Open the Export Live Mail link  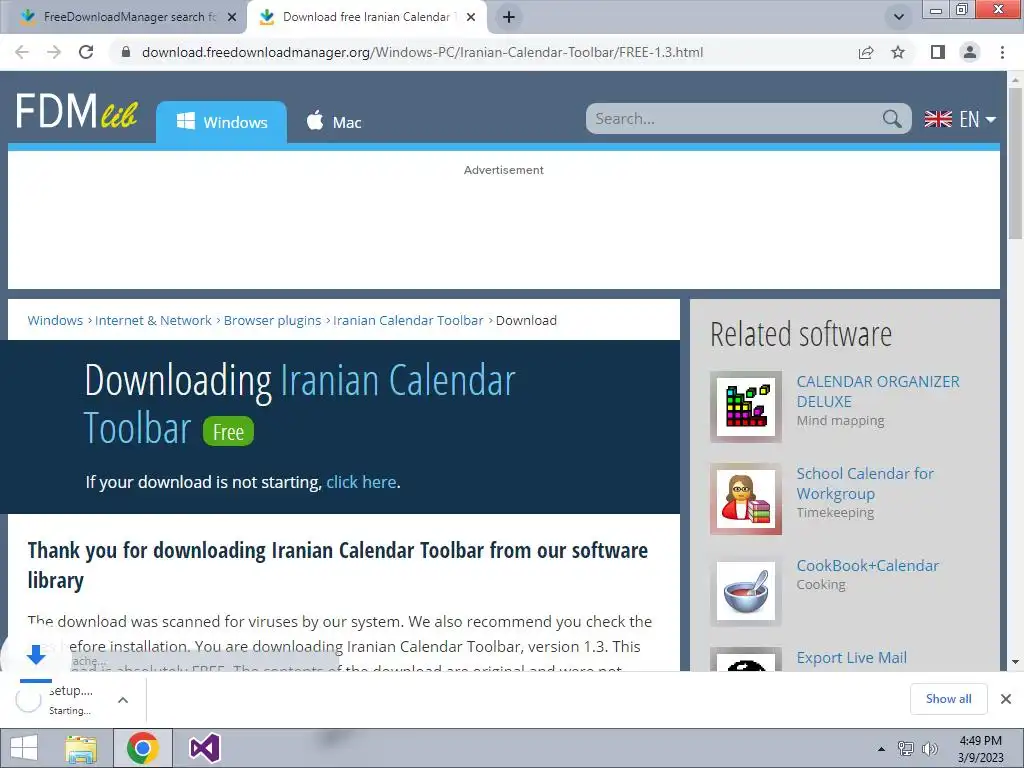(x=852, y=658)
